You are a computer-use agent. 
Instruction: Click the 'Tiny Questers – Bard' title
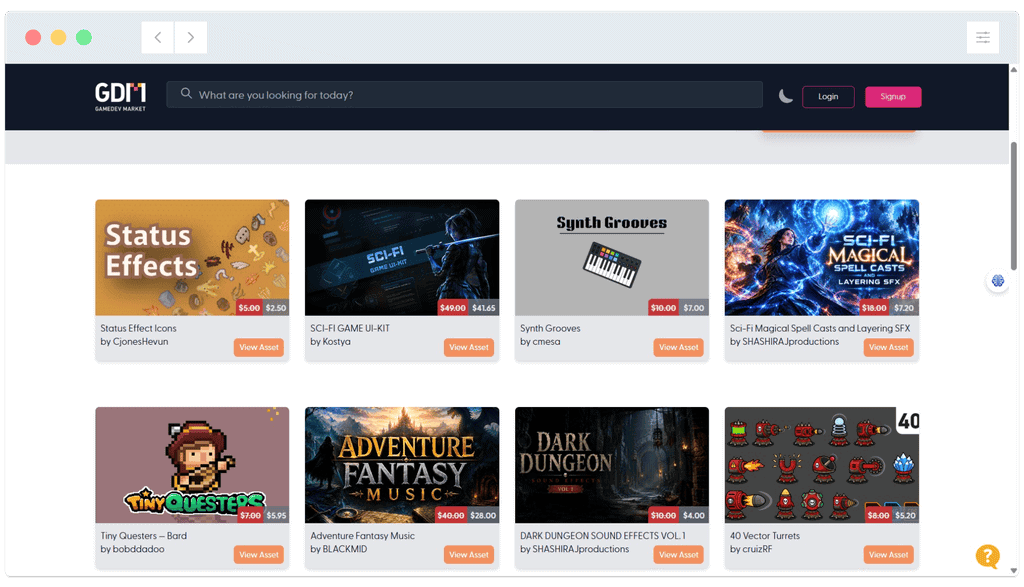[144, 536]
